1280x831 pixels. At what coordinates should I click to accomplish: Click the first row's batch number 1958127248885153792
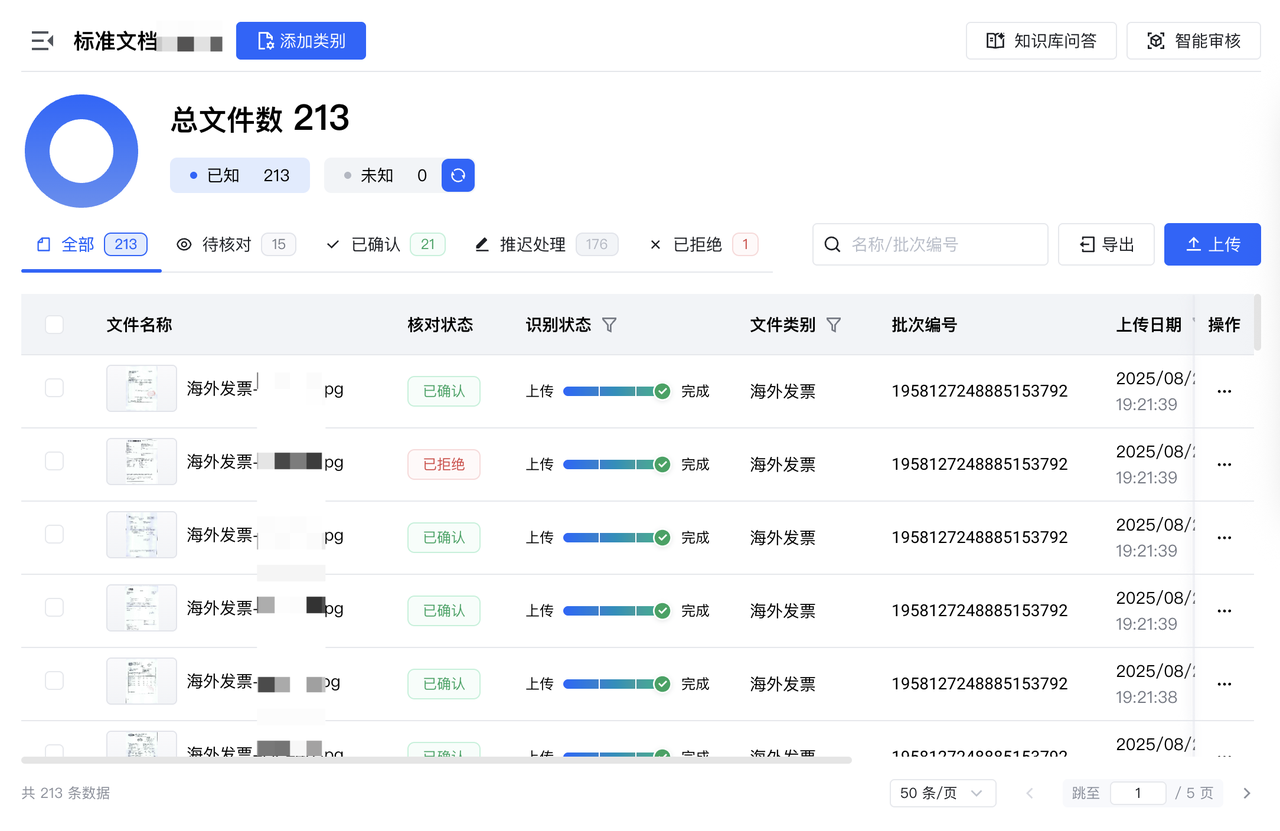pyautogui.click(x=980, y=391)
